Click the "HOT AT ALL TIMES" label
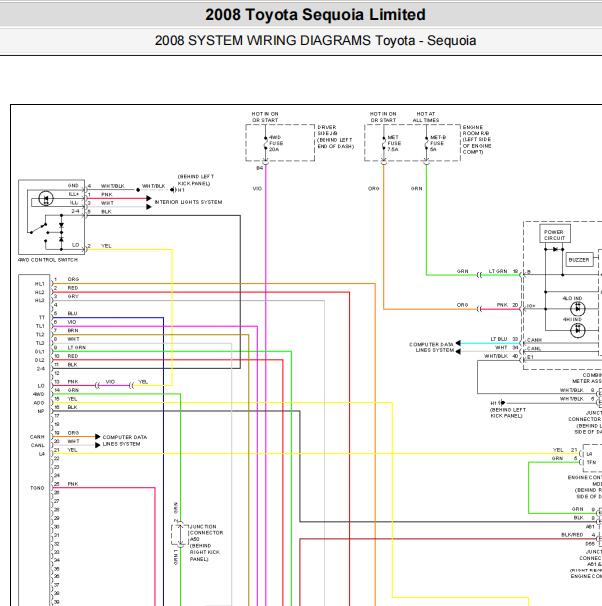The height and width of the screenshot is (606, 602). pos(425,117)
